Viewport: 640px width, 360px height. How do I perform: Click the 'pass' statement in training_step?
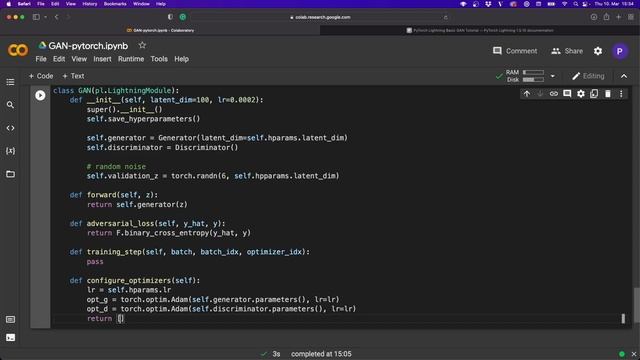(95, 262)
